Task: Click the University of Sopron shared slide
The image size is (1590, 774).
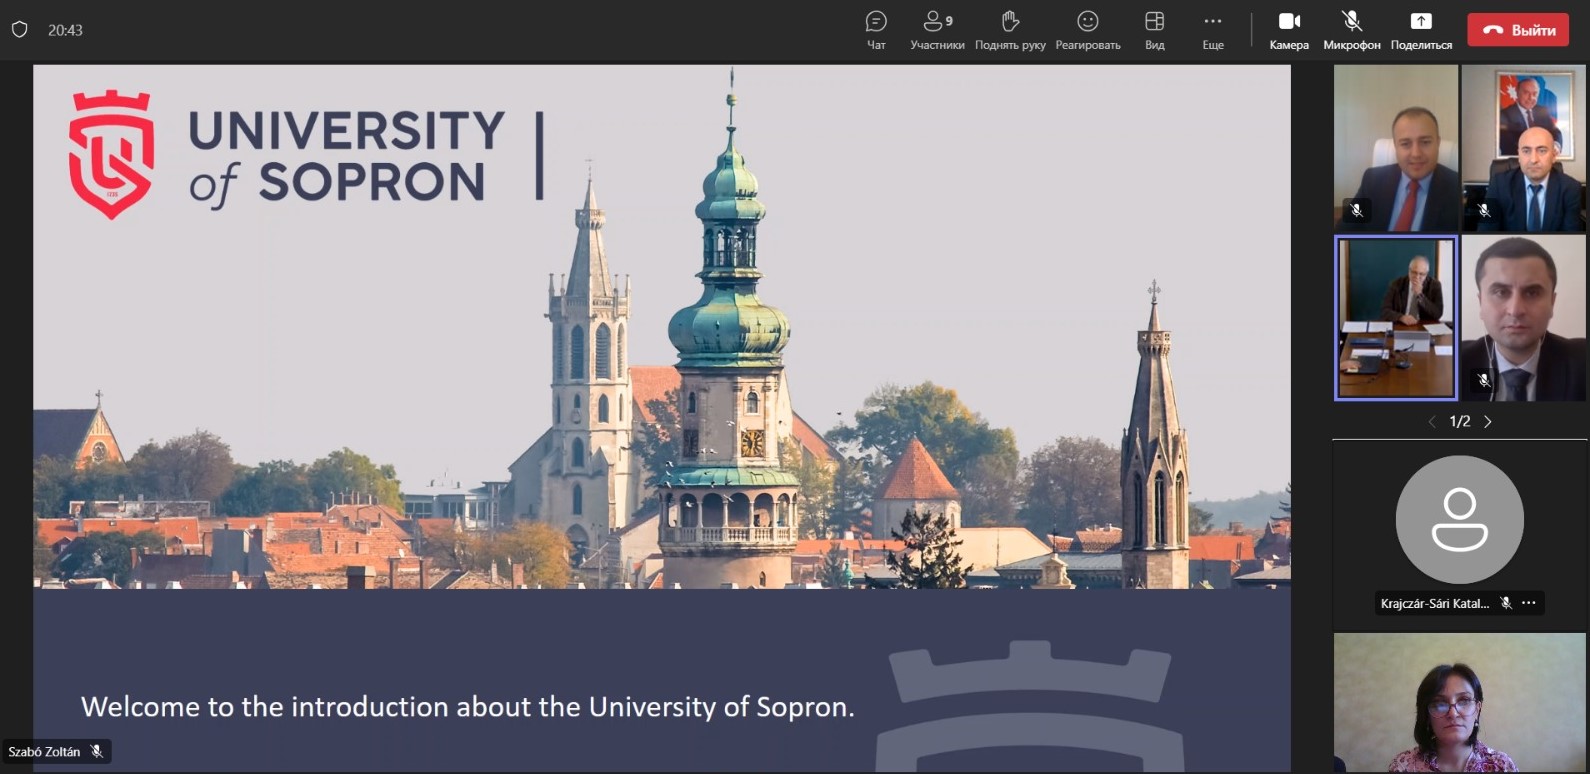Action: (x=661, y=400)
